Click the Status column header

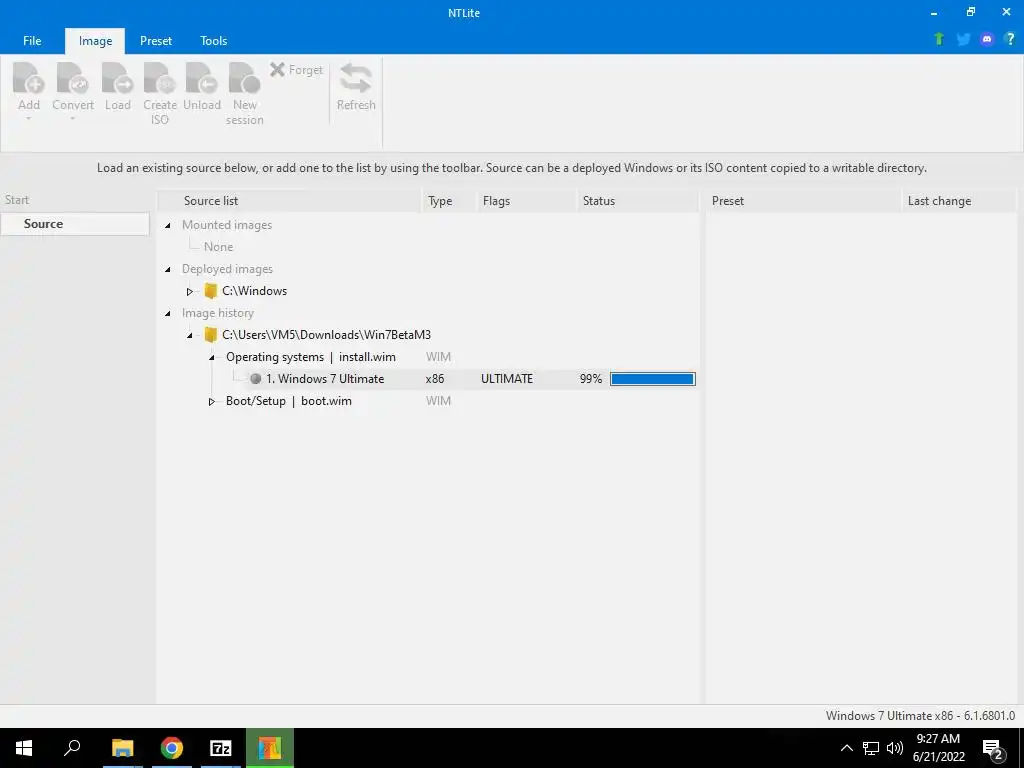pyautogui.click(x=637, y=200)
